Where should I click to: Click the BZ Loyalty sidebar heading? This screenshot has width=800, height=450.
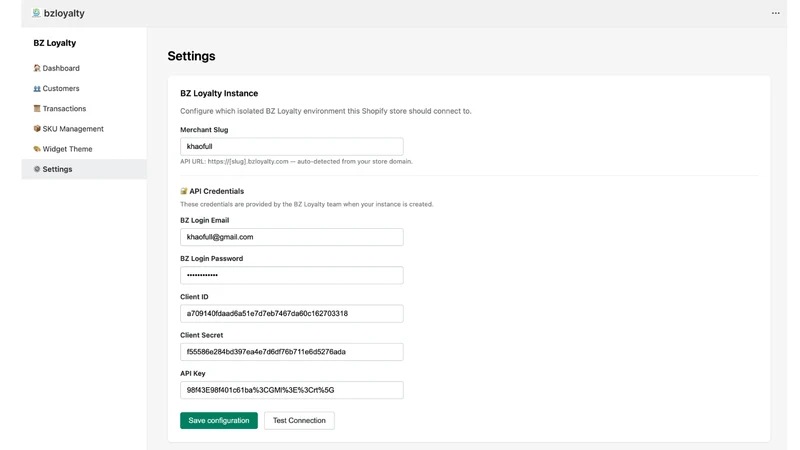[x=55, y=43]
